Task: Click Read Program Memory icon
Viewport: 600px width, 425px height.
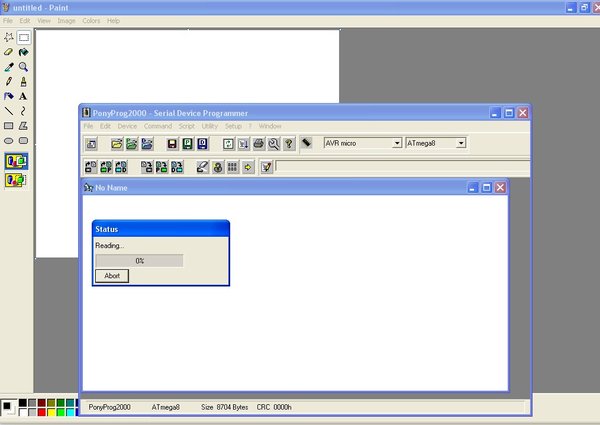Action: coord(106,167)
